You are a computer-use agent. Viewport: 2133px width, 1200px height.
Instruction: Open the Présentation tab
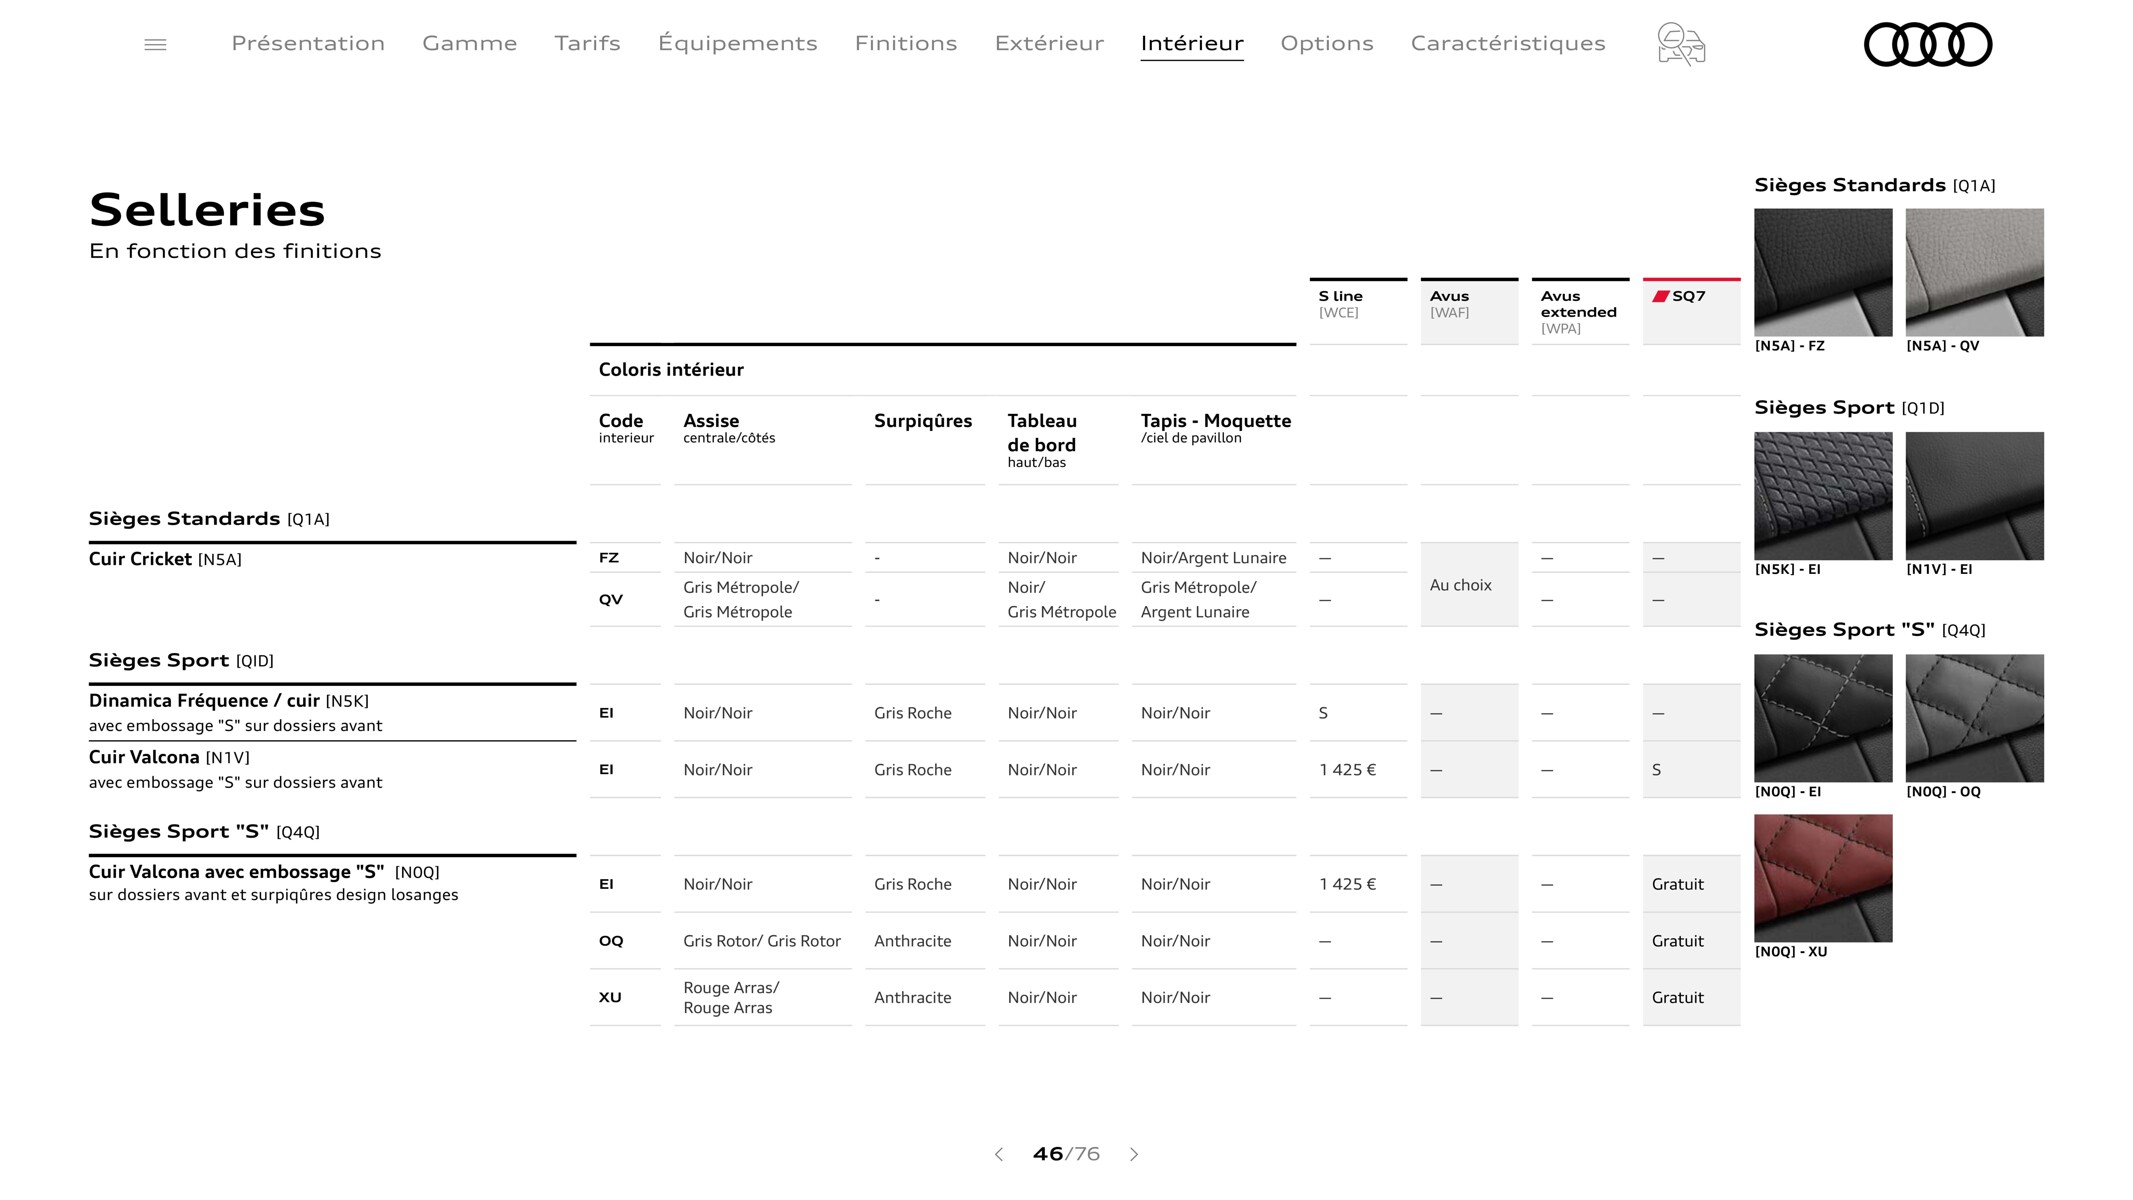coord(308,43)
